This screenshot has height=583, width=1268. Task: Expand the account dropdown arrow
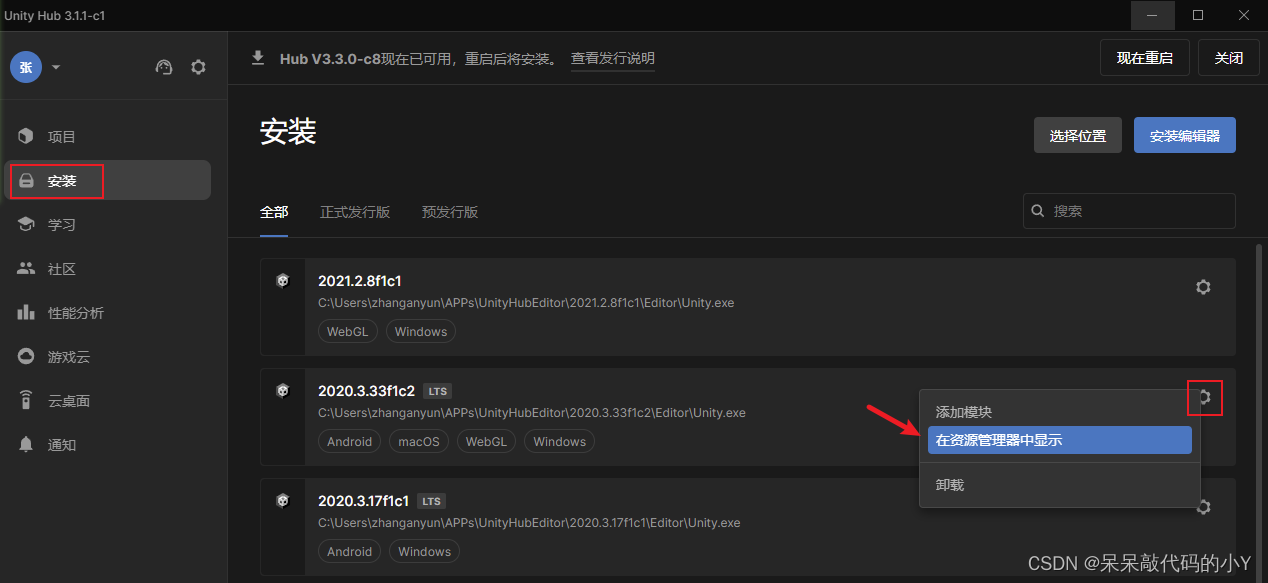pos(56,68)
